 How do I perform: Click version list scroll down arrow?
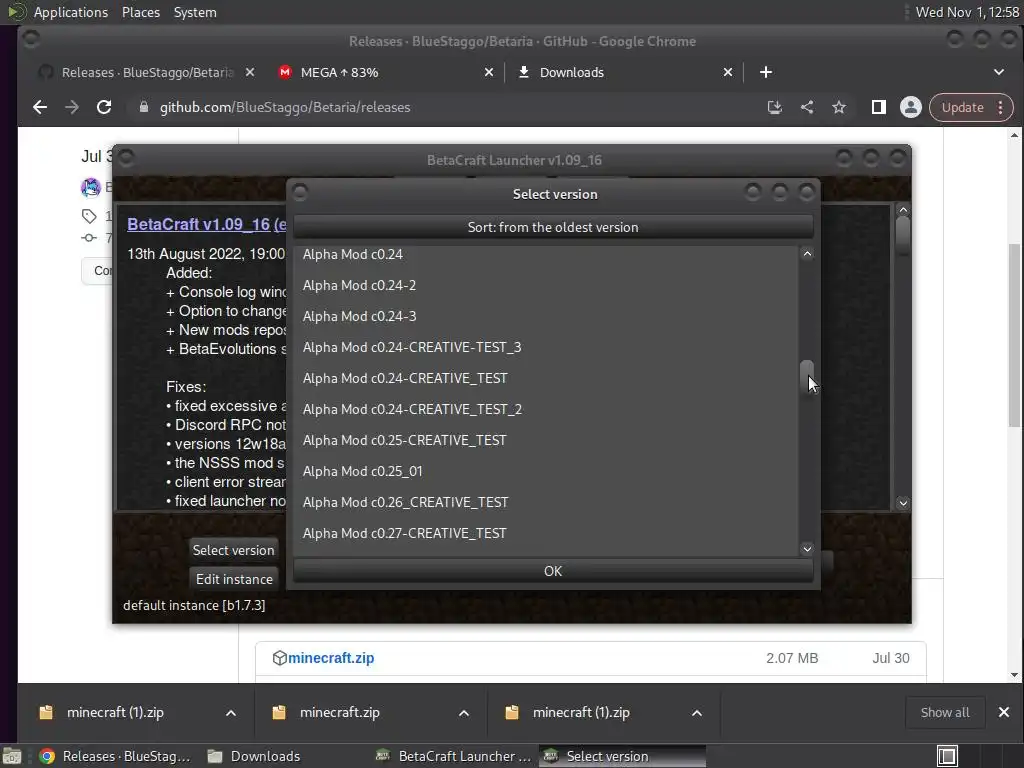(807, 549)
